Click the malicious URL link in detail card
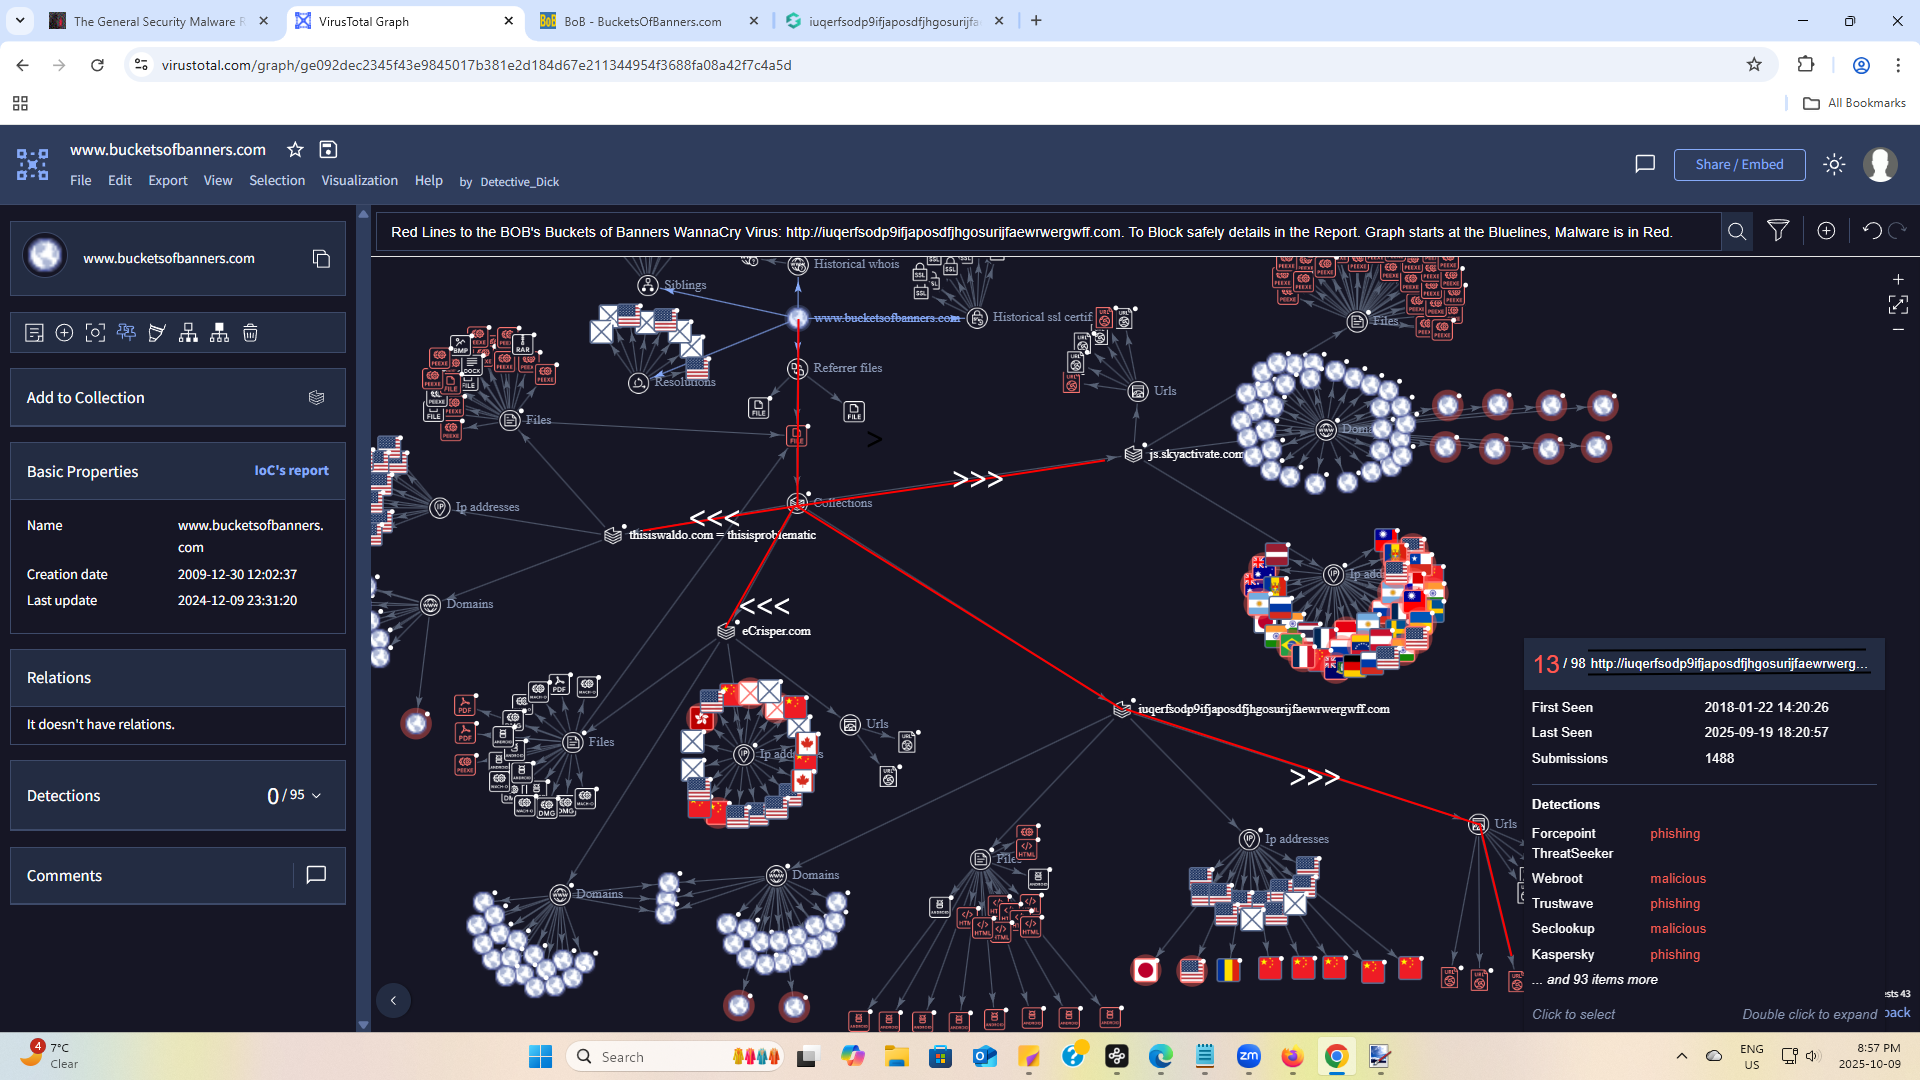1920x1080 pixels. point(1729,664)
